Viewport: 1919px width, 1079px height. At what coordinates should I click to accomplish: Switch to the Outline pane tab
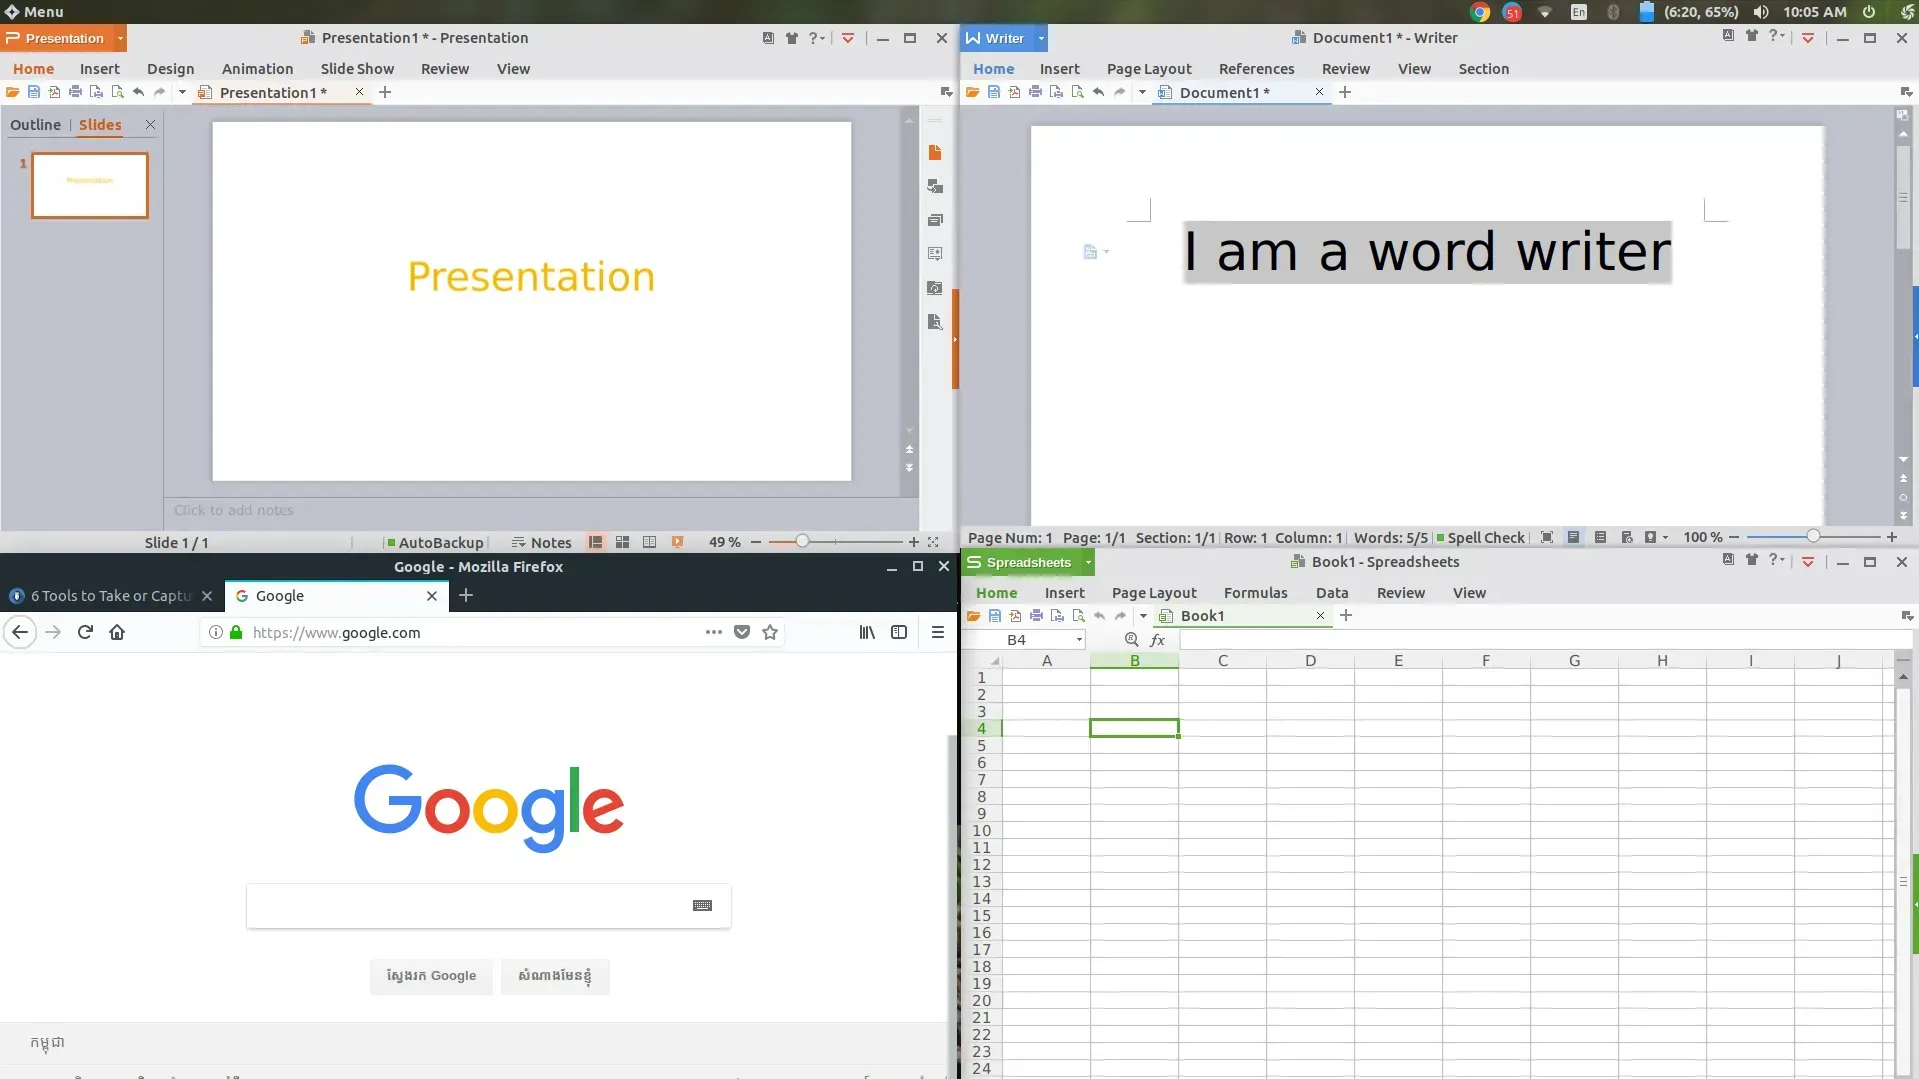[x=35, y=125]
